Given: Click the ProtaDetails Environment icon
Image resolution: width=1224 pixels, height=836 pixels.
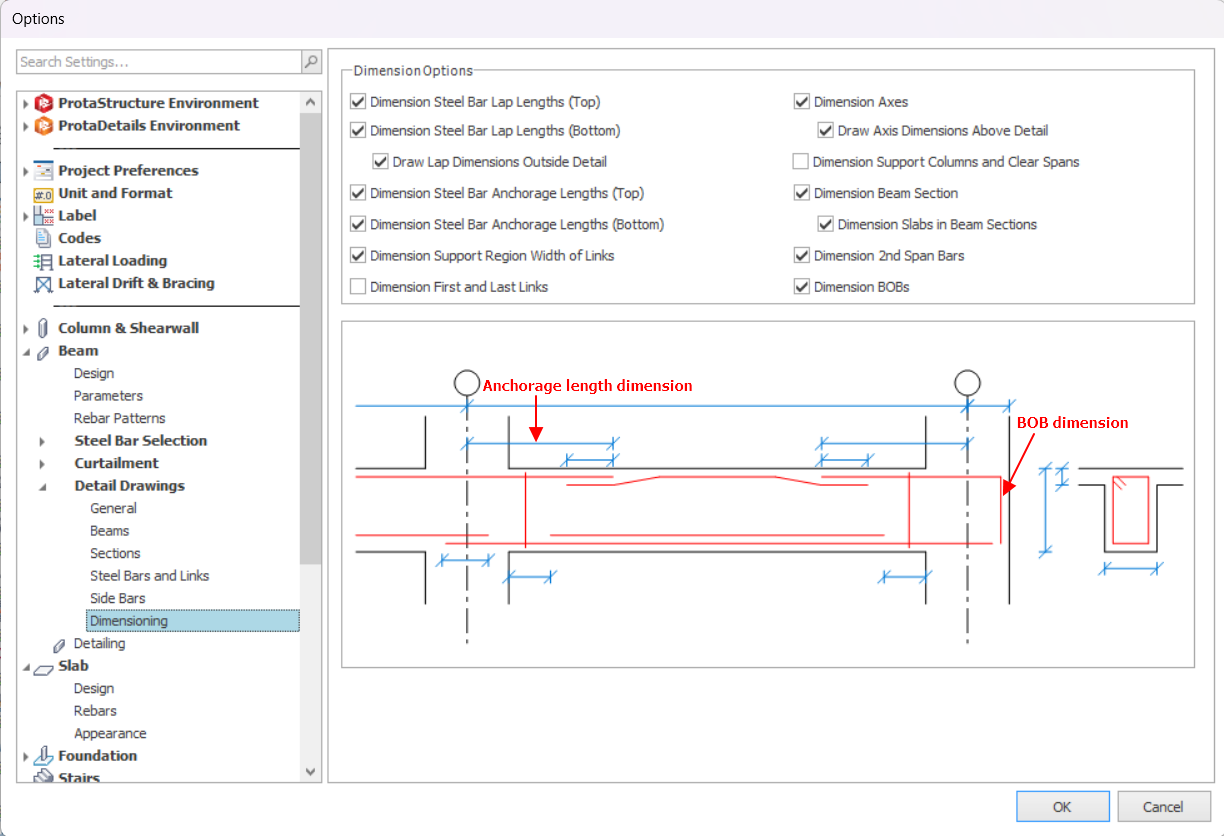Looking at the screenshot, I should 43,126.
